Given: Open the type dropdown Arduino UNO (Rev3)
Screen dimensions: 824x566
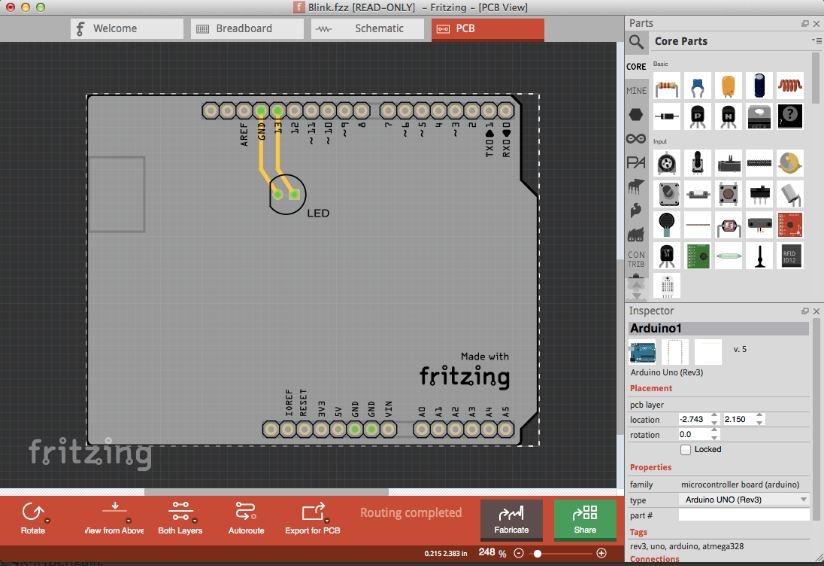Looking at the screenshot, I should pos(744,500).
